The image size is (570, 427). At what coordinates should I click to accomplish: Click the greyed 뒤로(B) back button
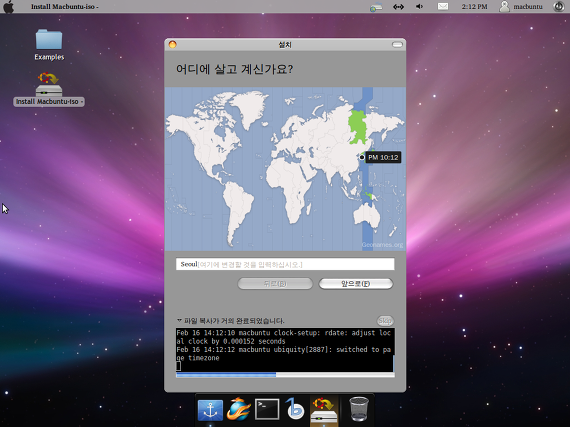point(275,284)
